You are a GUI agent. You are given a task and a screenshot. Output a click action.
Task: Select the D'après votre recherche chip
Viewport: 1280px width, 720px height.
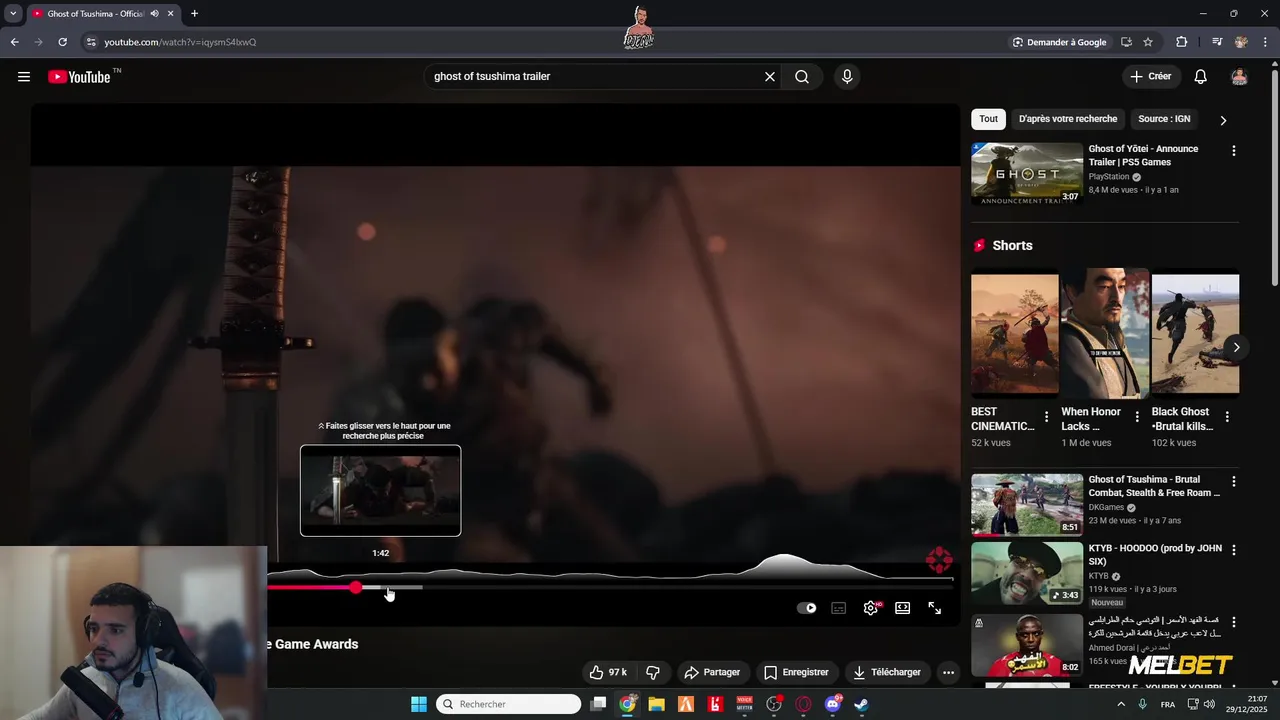click(1068, 119)
